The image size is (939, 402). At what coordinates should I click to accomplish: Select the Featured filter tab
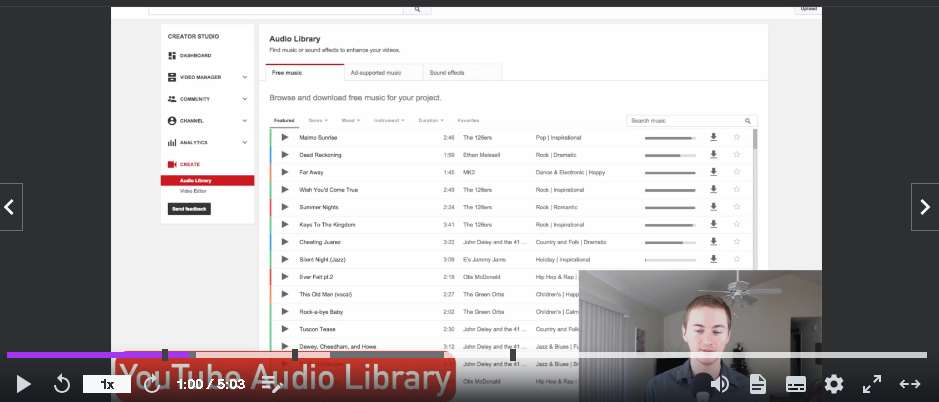tap(284, 120)
